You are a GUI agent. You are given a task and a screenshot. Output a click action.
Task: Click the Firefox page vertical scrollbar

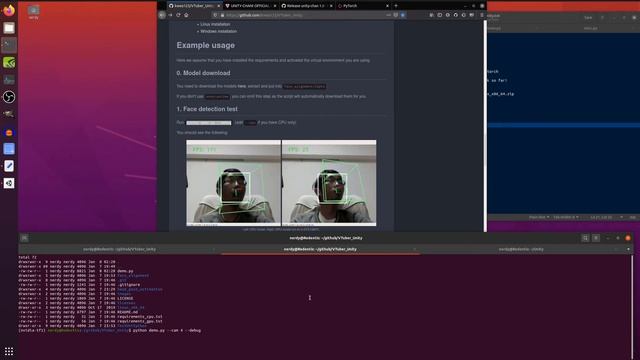tap(485, 126)
